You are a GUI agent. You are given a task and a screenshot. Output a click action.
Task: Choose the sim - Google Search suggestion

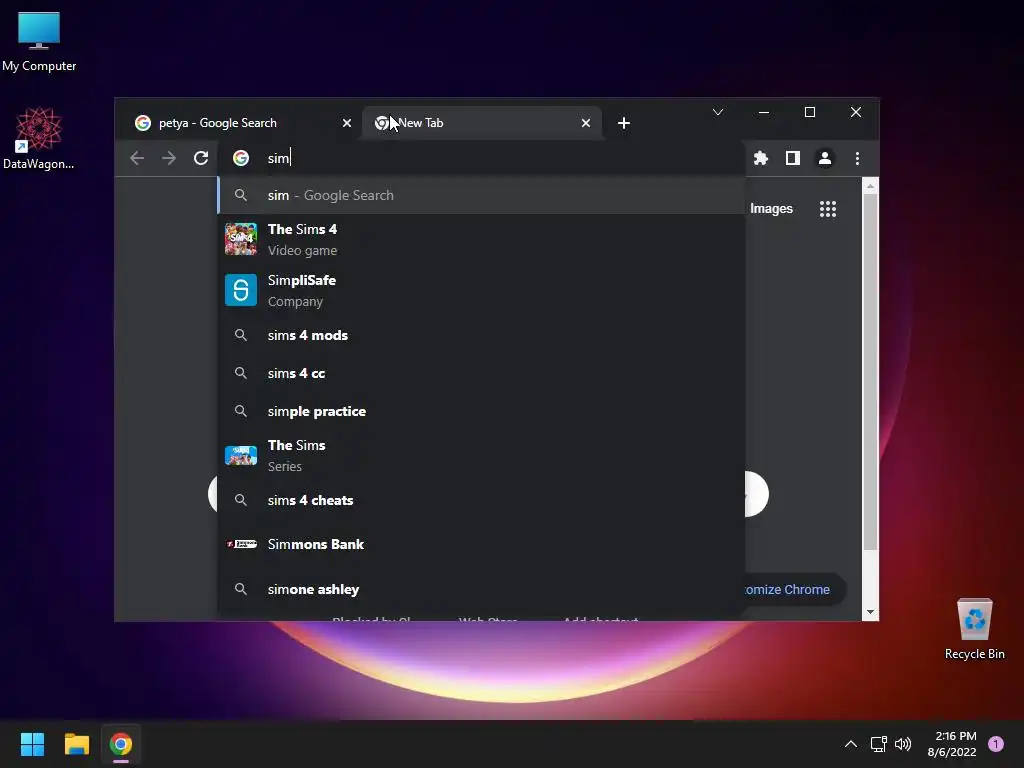tap(481, 195)
